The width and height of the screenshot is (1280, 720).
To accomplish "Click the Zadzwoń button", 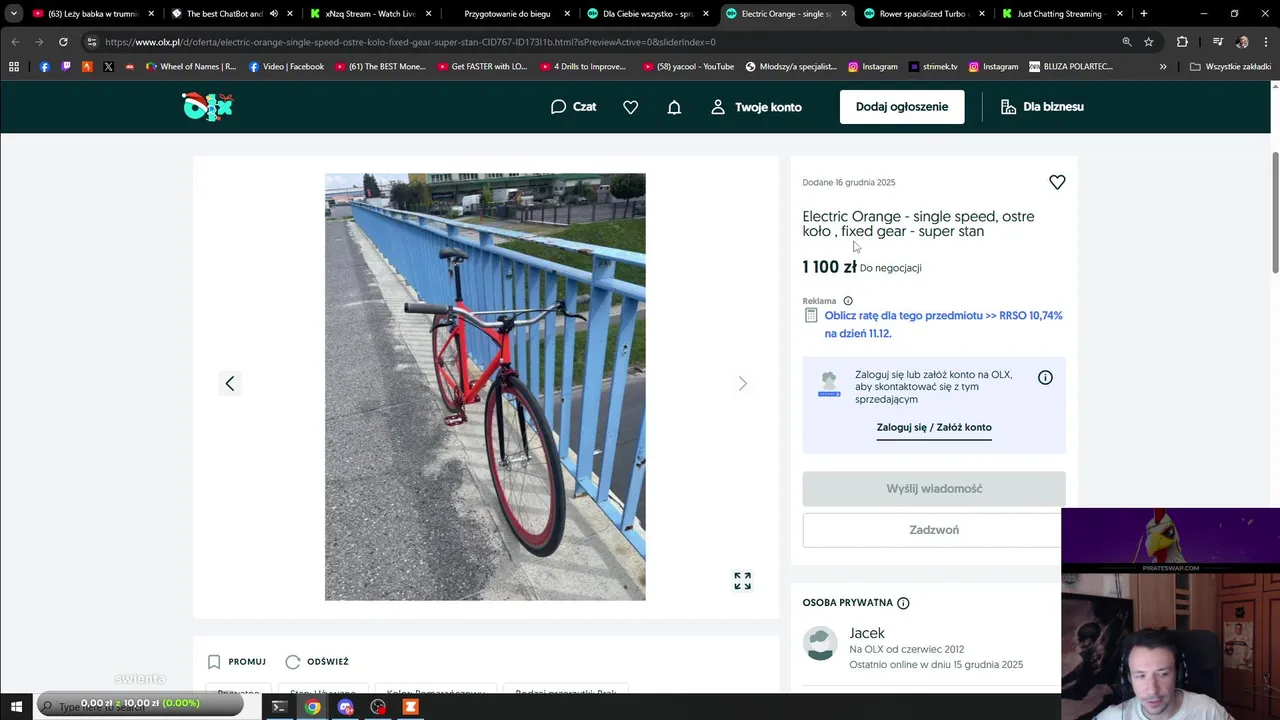I will (934, 530).
